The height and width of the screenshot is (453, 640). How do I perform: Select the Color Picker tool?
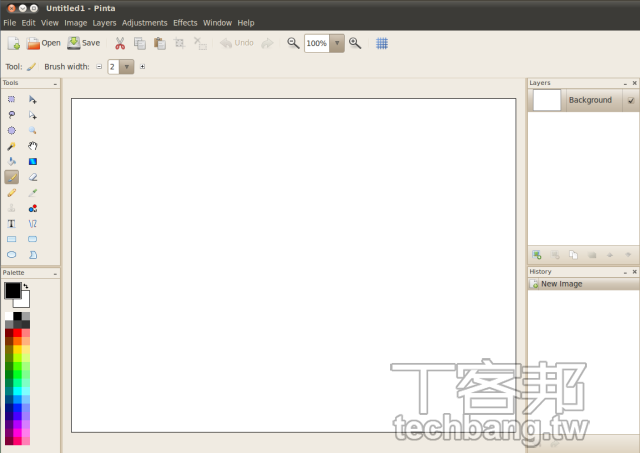click(33, 193)
